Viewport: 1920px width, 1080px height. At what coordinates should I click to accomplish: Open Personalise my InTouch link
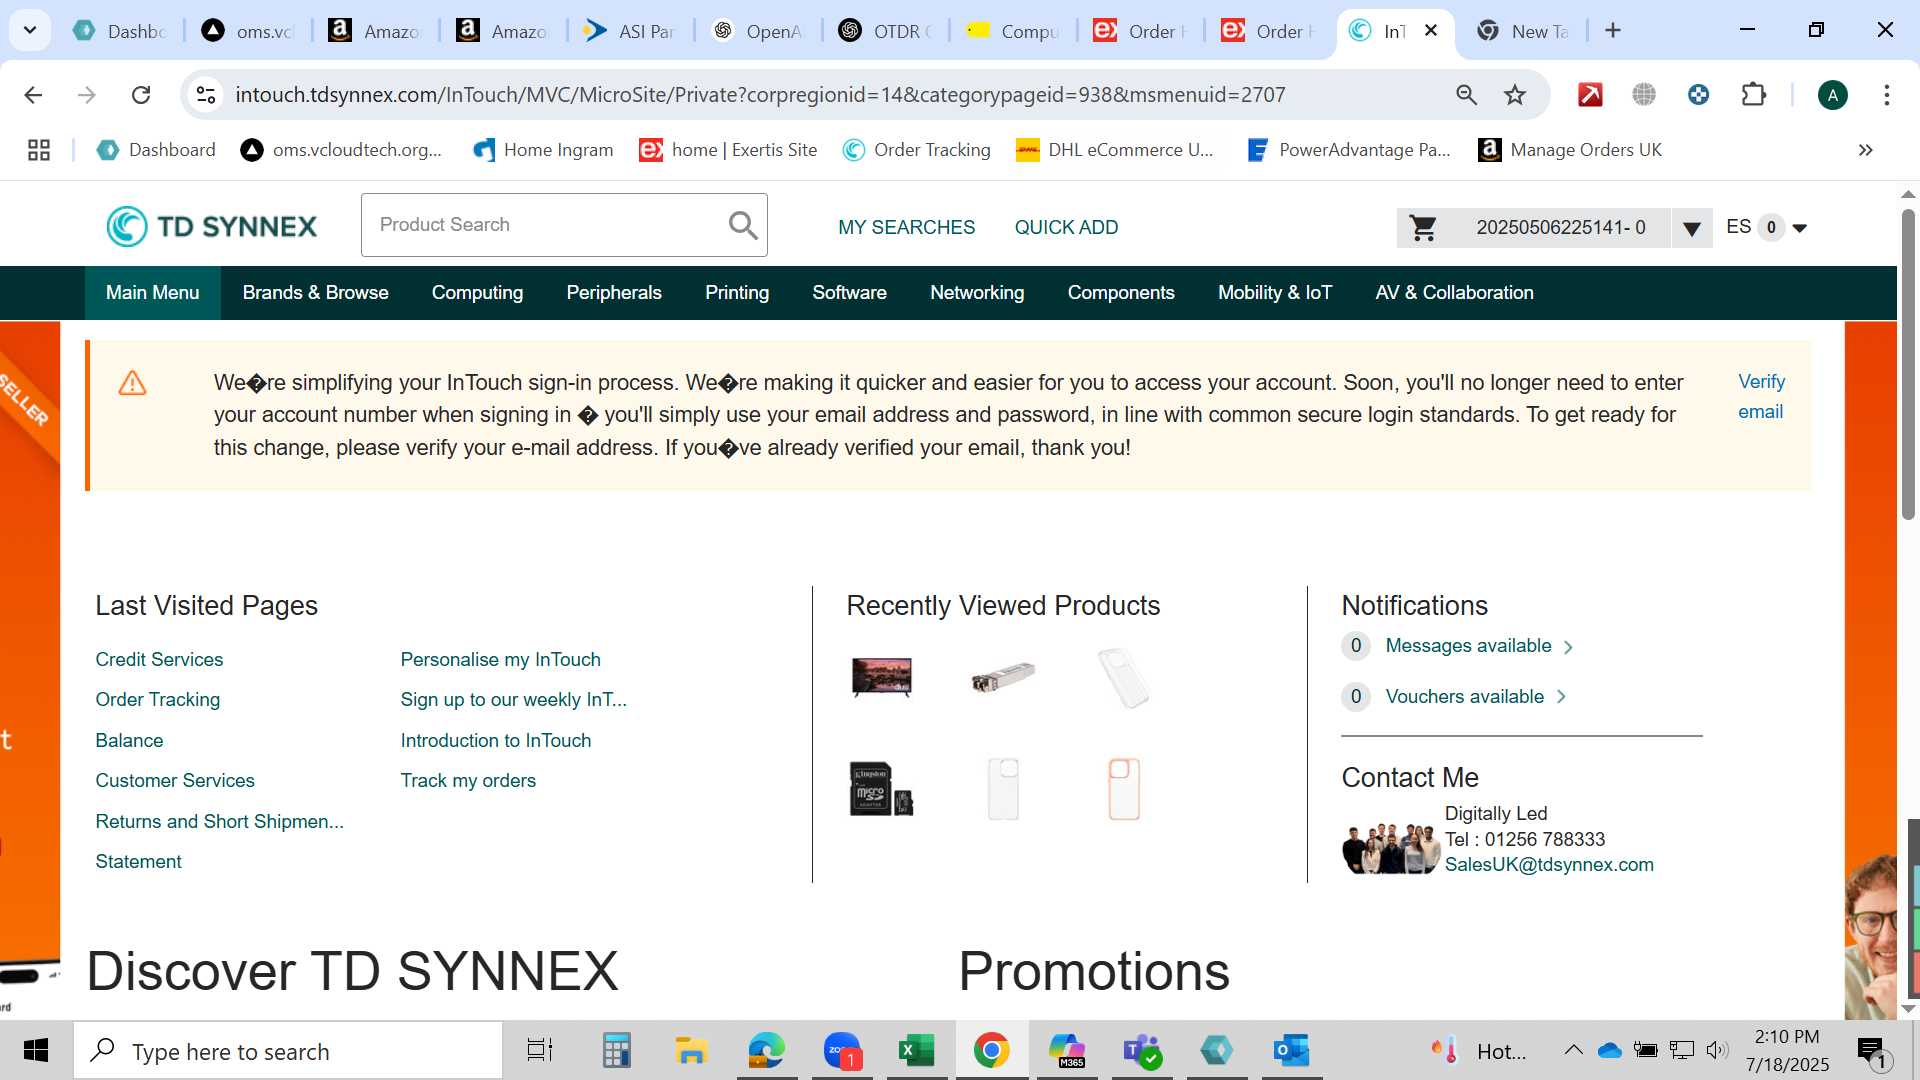pyautogui.click(x=500, y=660)
